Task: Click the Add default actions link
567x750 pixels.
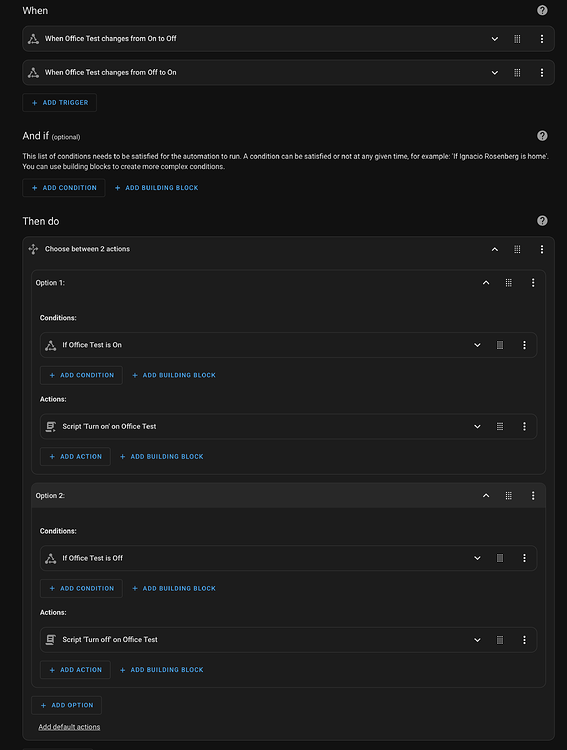Action: (x=69, y=727)
